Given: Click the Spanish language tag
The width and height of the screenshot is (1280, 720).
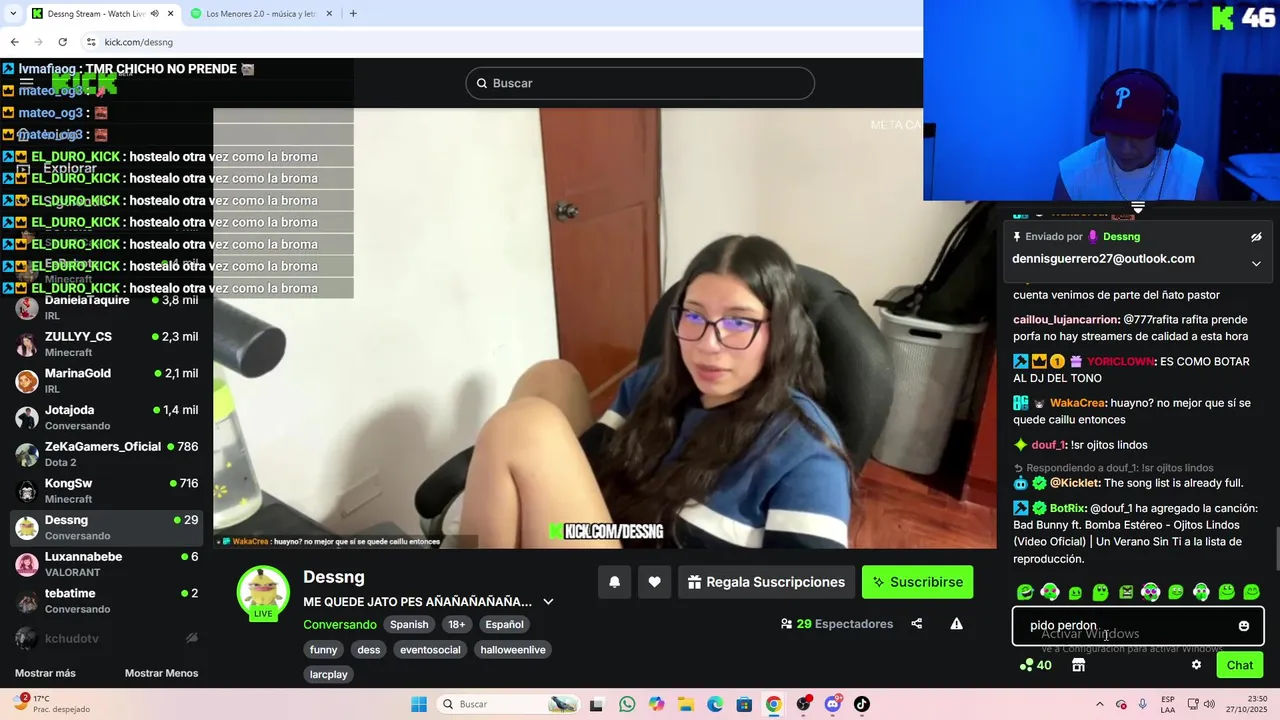Looking at the screenshot, I should (x=409, y=624).
